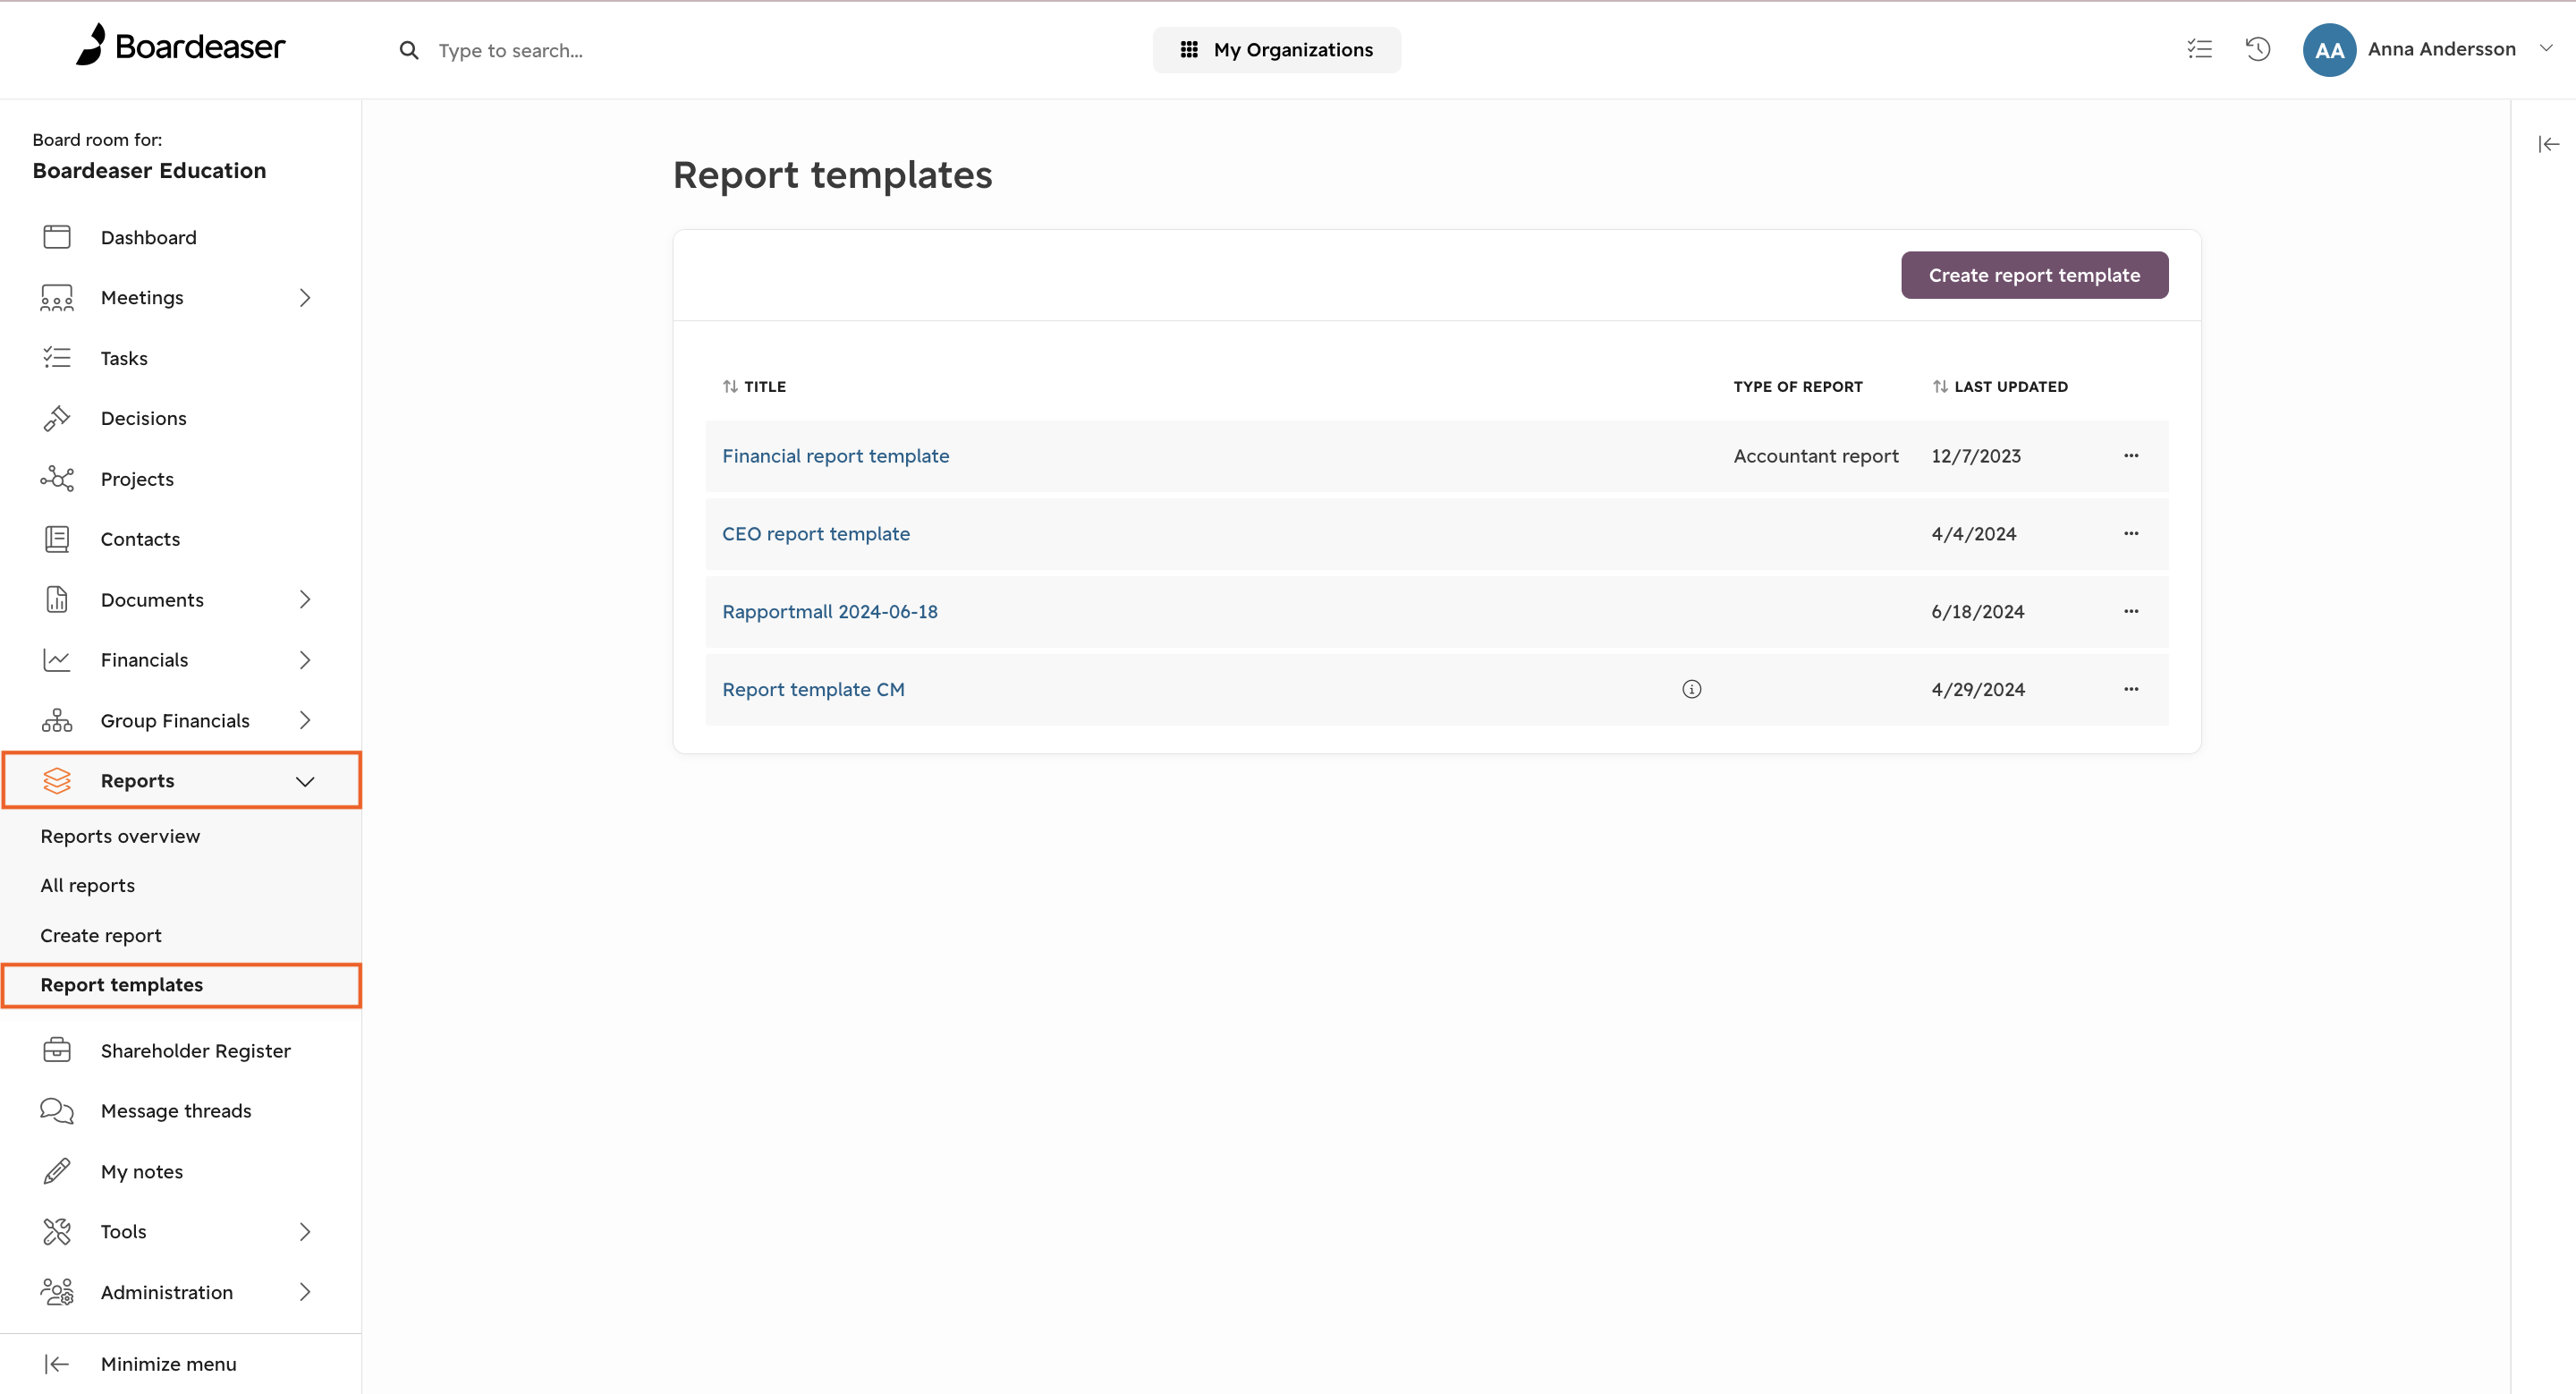Go to All reports in sidebar
The image size is (2576, 1394).
(88, 885)
